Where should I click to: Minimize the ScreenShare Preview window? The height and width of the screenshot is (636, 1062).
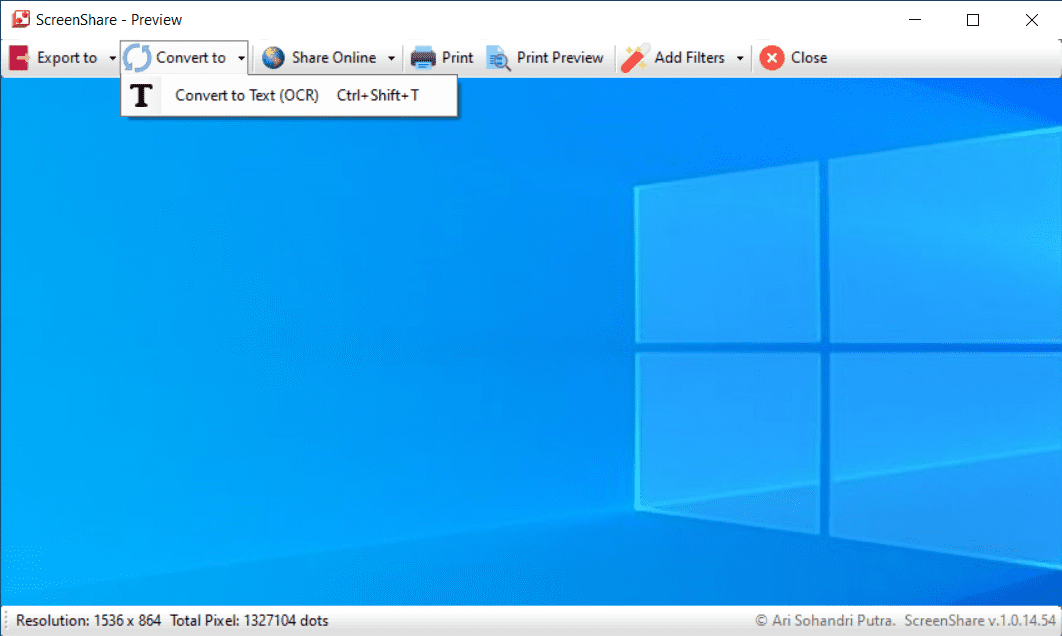click(x=915, y=20)
